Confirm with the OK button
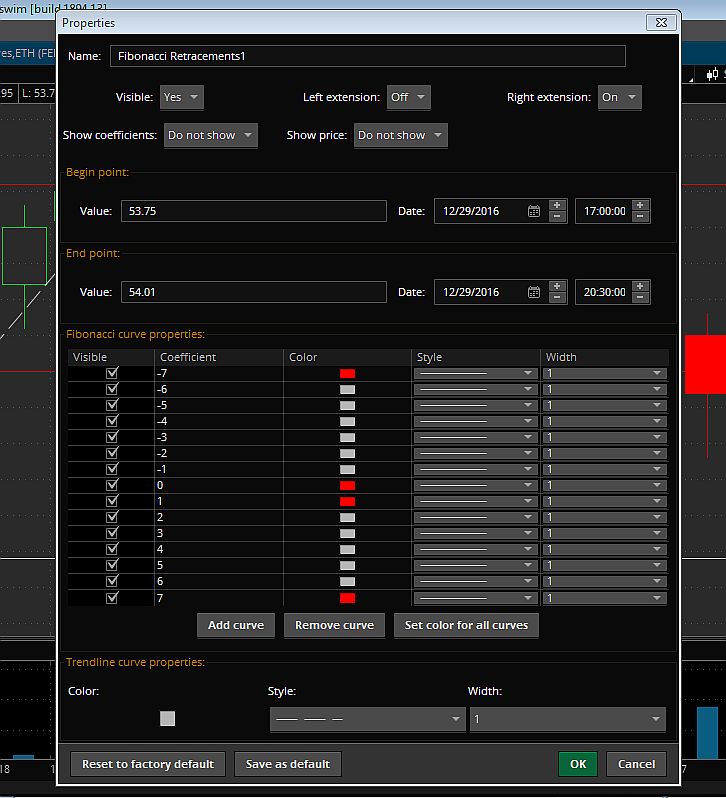 pyautogui.click(x=578, y=764)
